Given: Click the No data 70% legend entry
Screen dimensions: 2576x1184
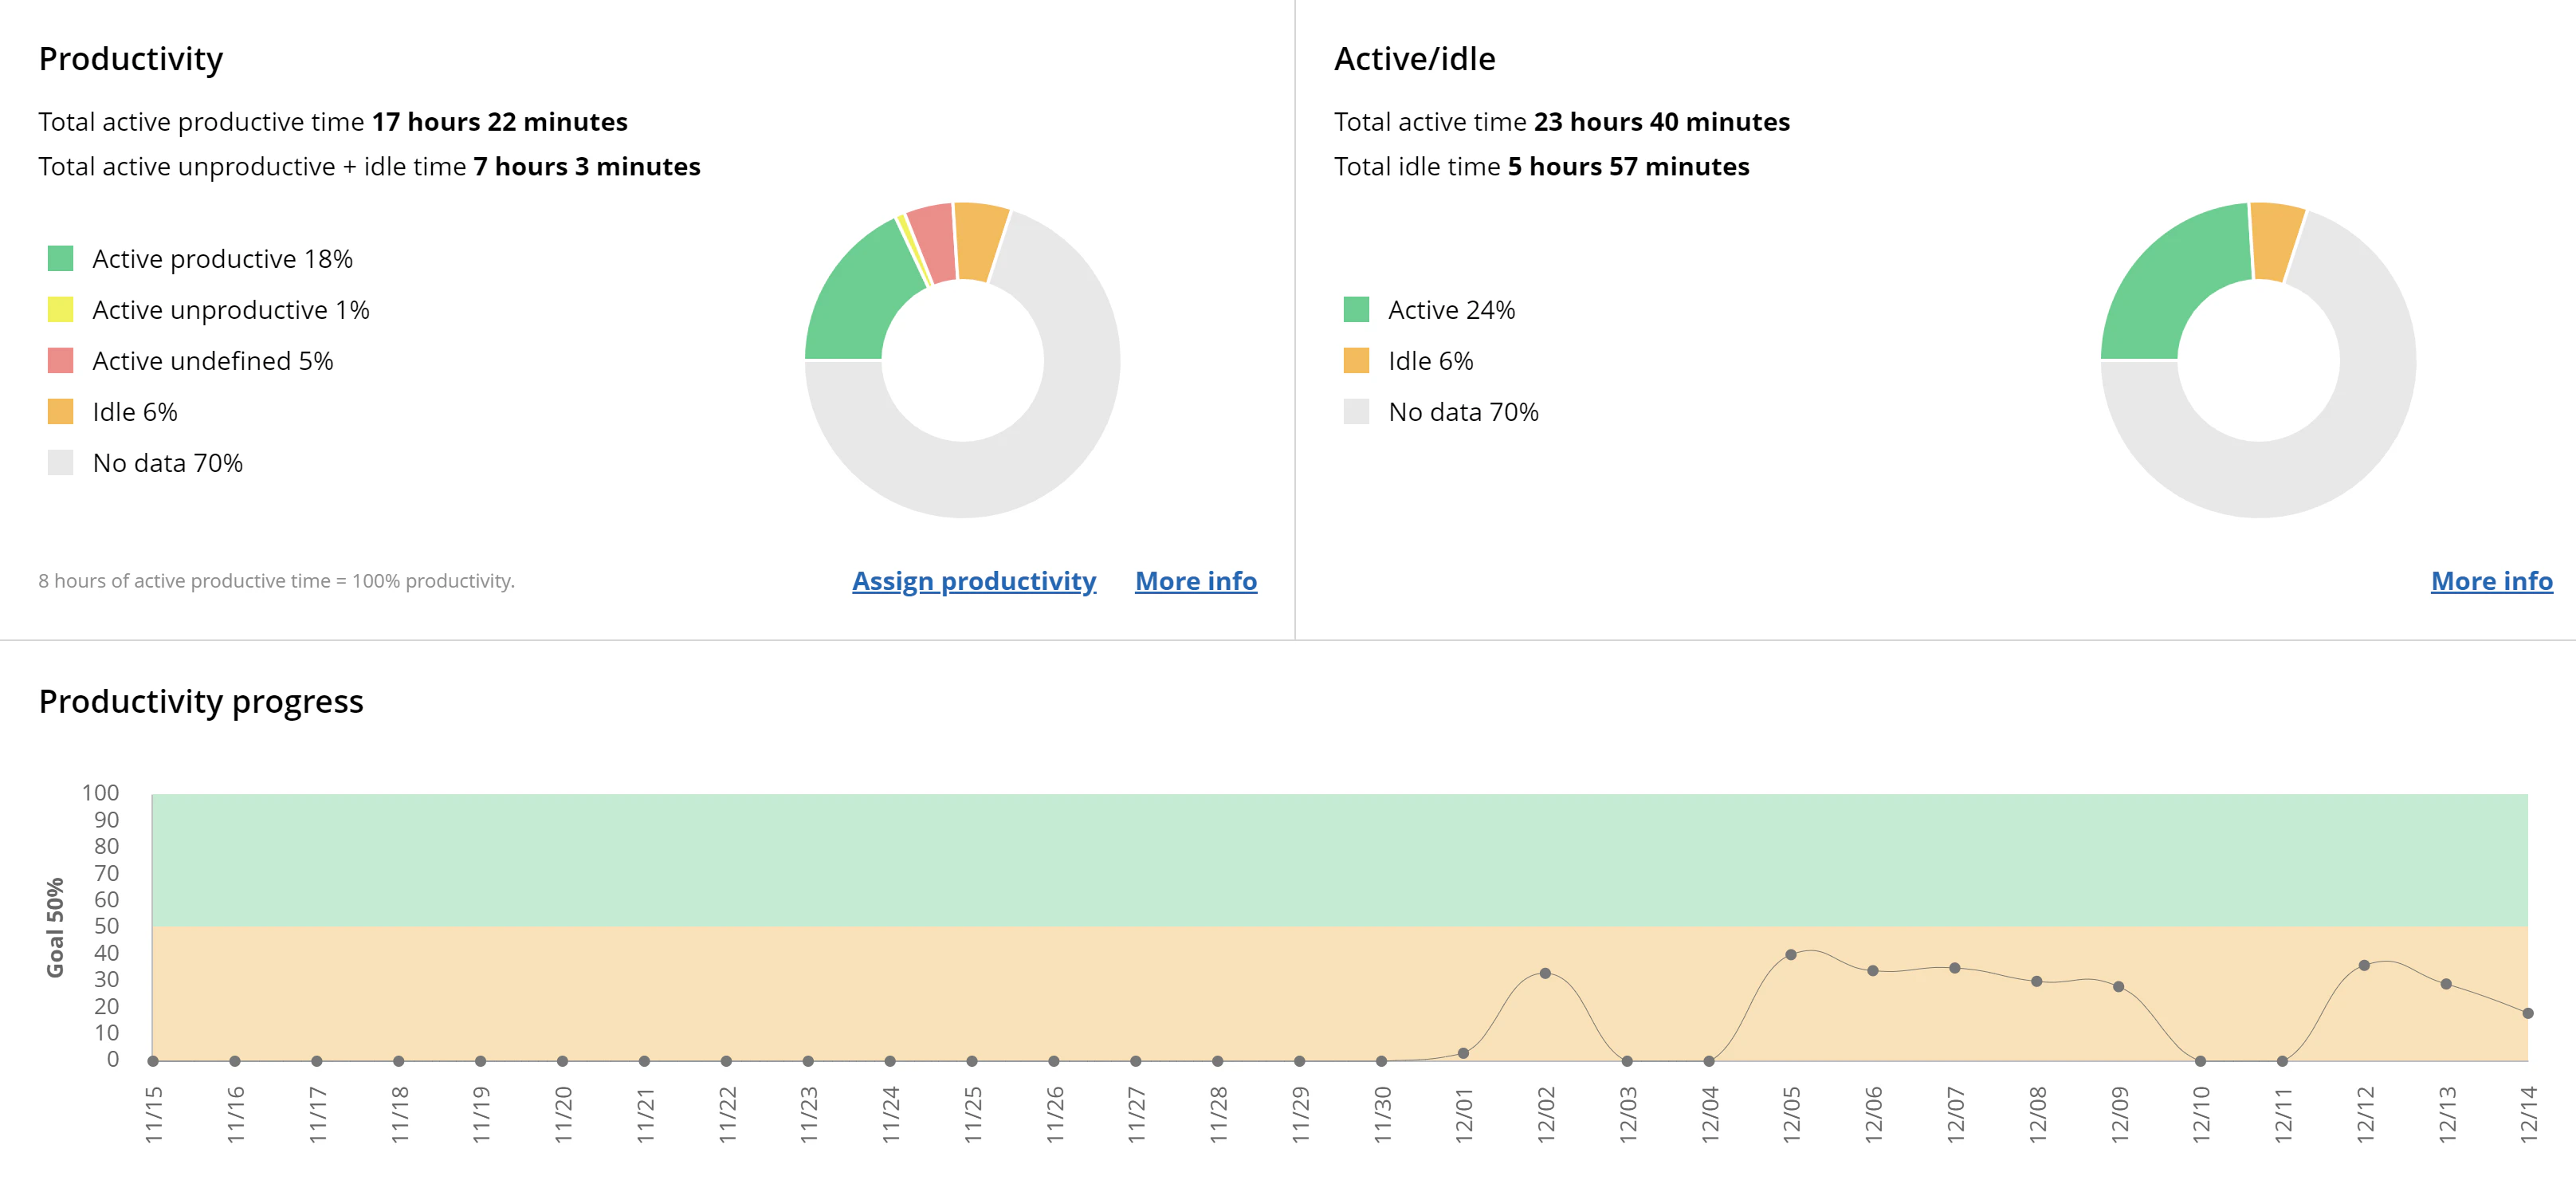Looking at the screenshot, I should 60,462.
